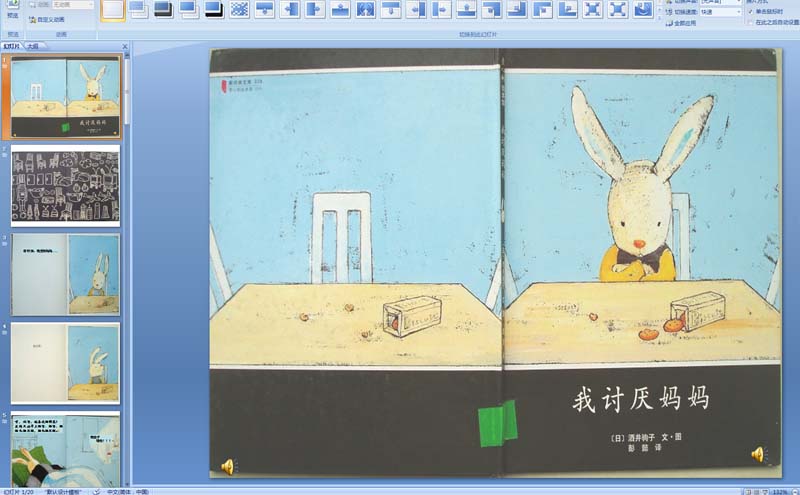Apply the Uncover Left-Down corner transition icon
The width and height of the screenshot is (800, 495).
pyautogui.click(x=492, y=9)
